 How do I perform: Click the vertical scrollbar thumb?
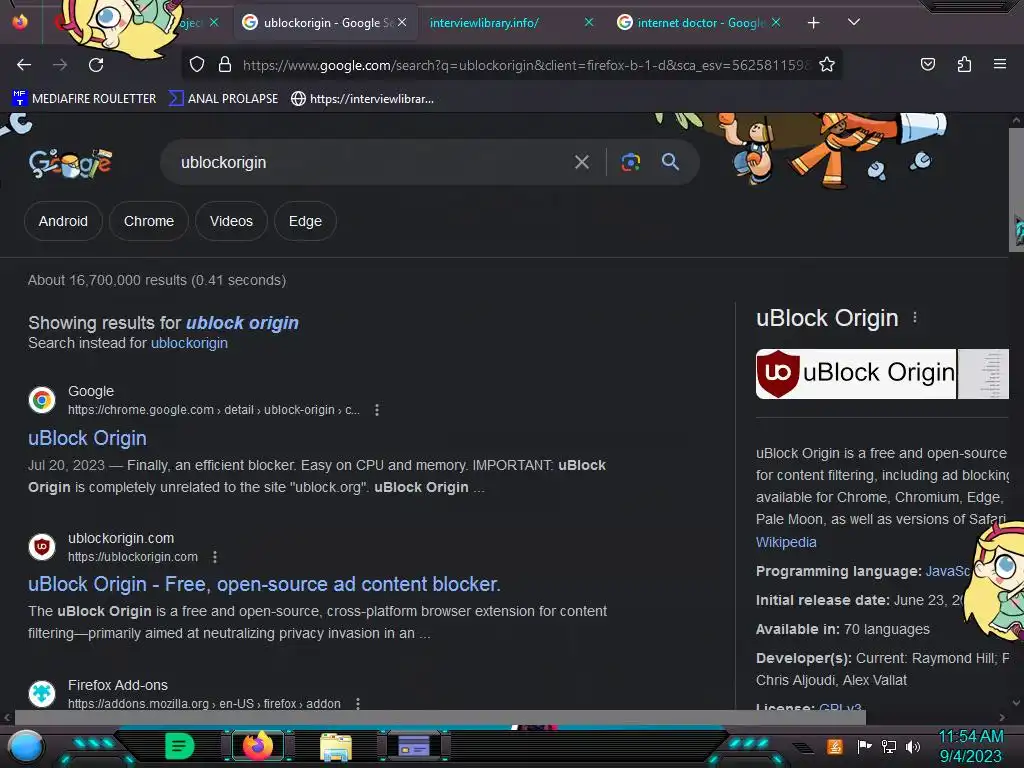[1016, 189]
